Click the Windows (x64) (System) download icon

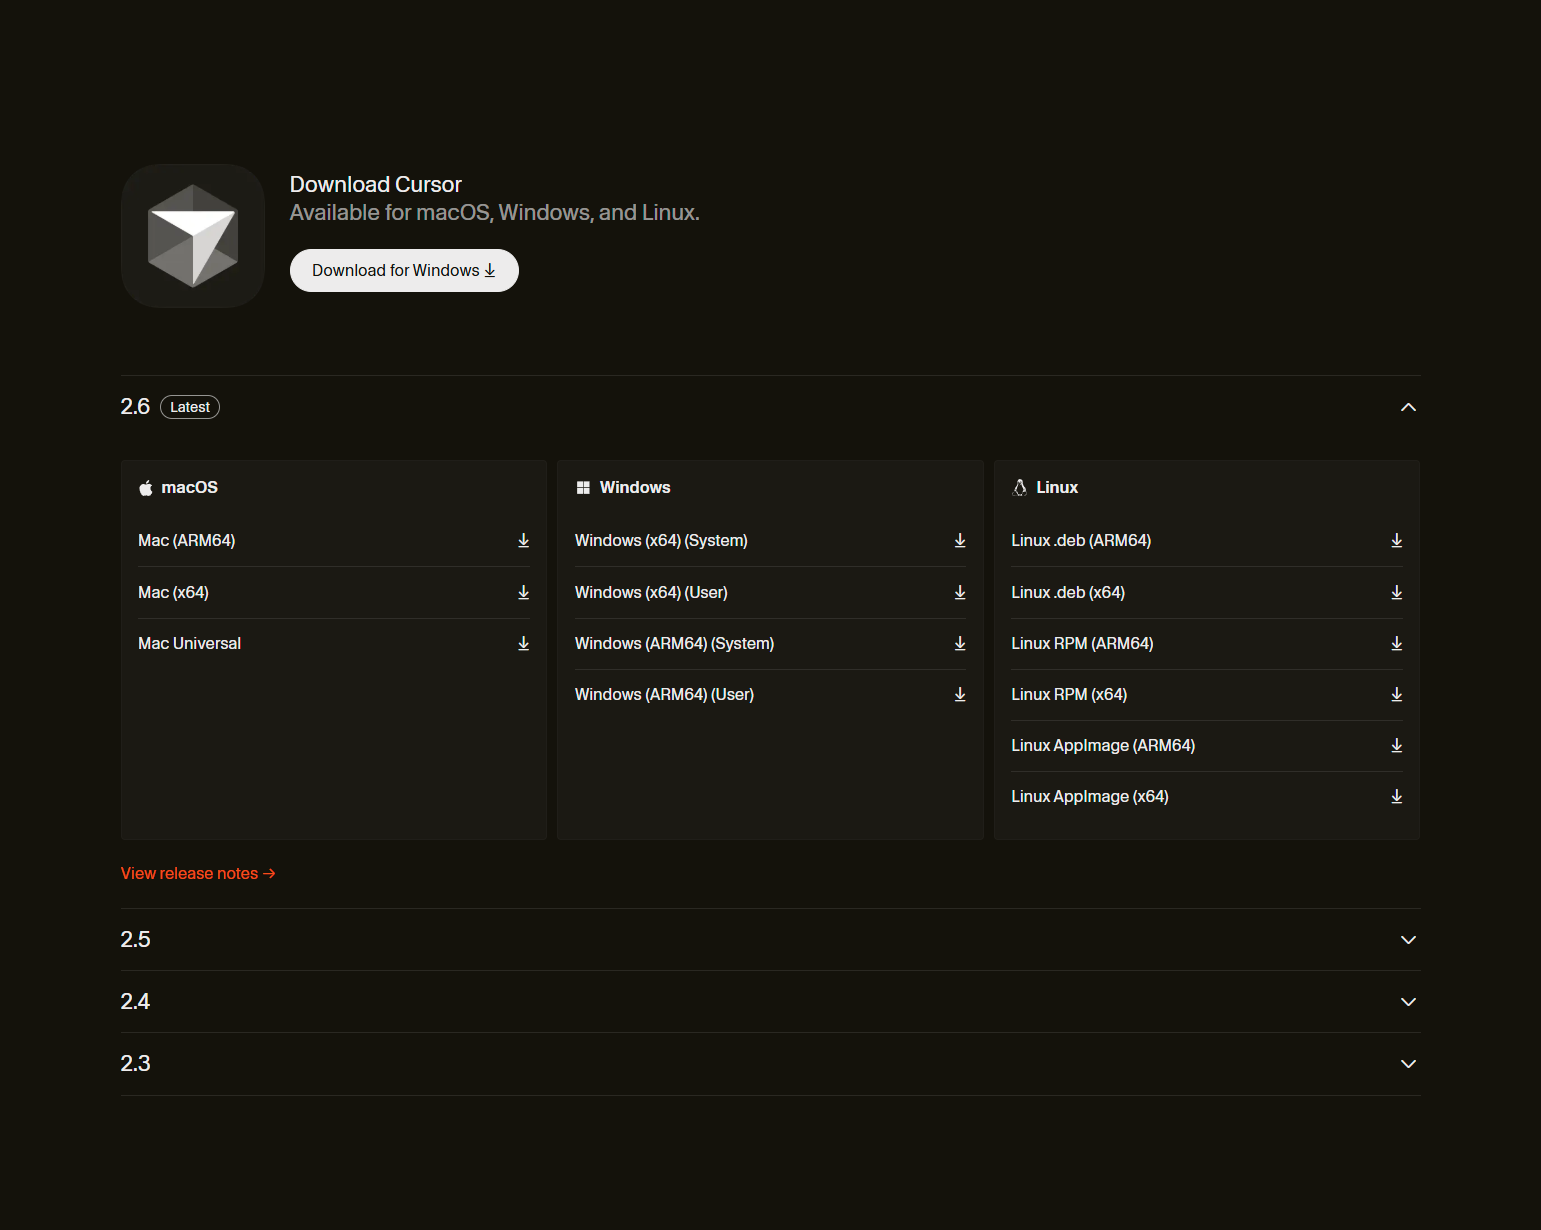960,540
